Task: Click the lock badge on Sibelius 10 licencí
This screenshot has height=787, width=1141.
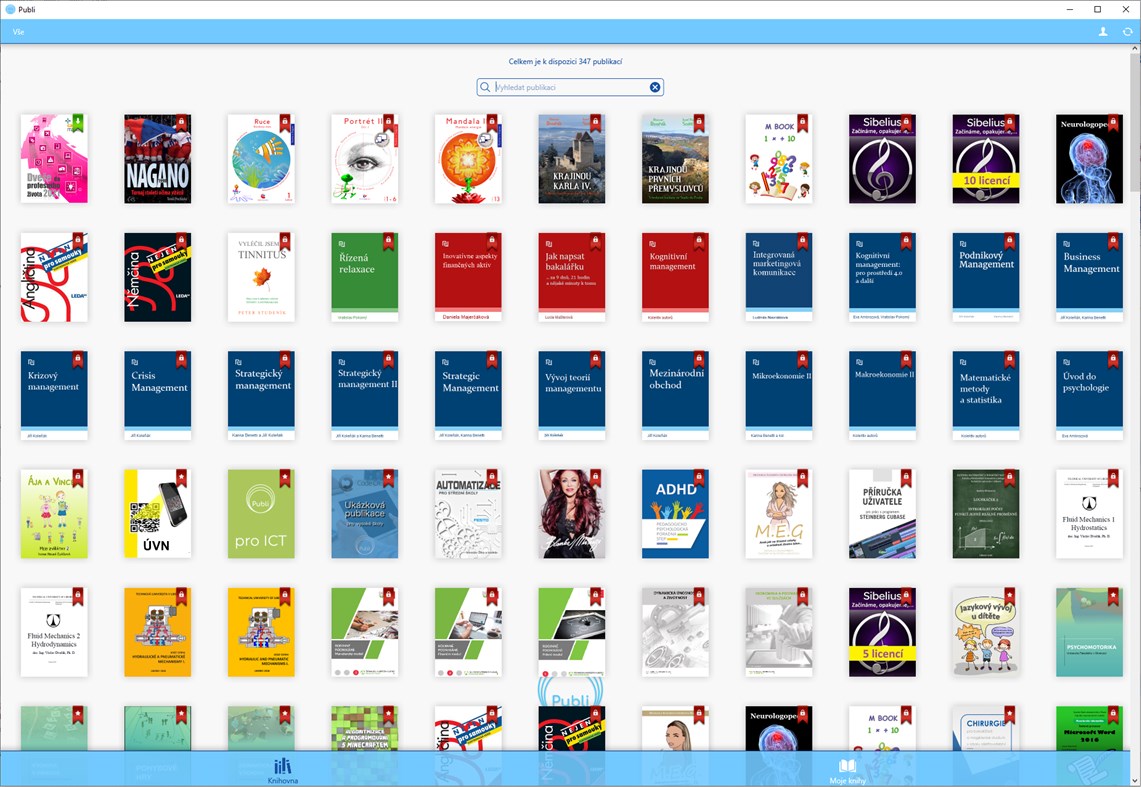Action: (1010, 122)
